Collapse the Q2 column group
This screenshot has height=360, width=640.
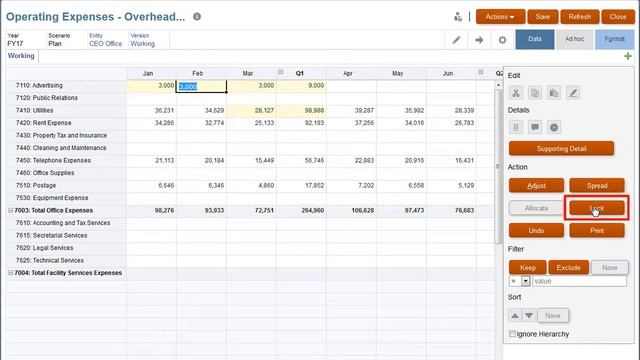[480, 72]
